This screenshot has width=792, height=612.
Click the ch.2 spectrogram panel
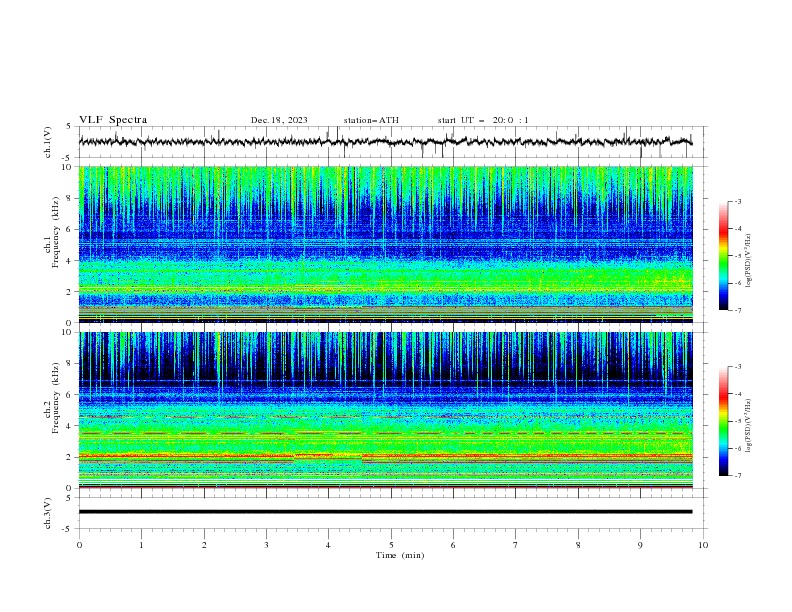[x=385, y=410]
